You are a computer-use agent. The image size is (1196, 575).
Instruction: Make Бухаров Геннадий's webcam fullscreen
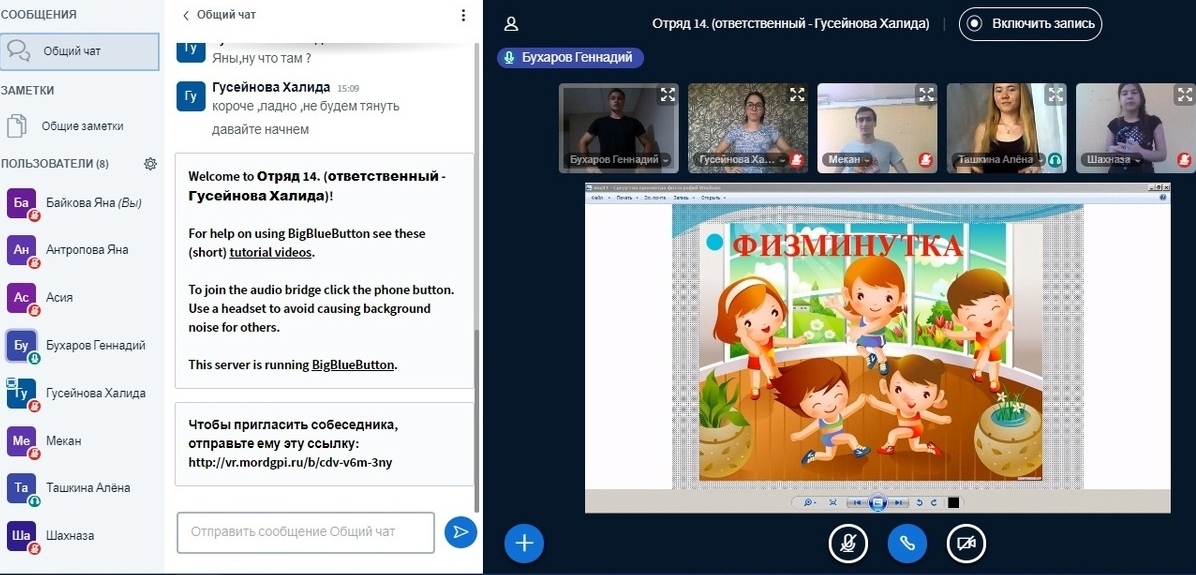(668, 95)
